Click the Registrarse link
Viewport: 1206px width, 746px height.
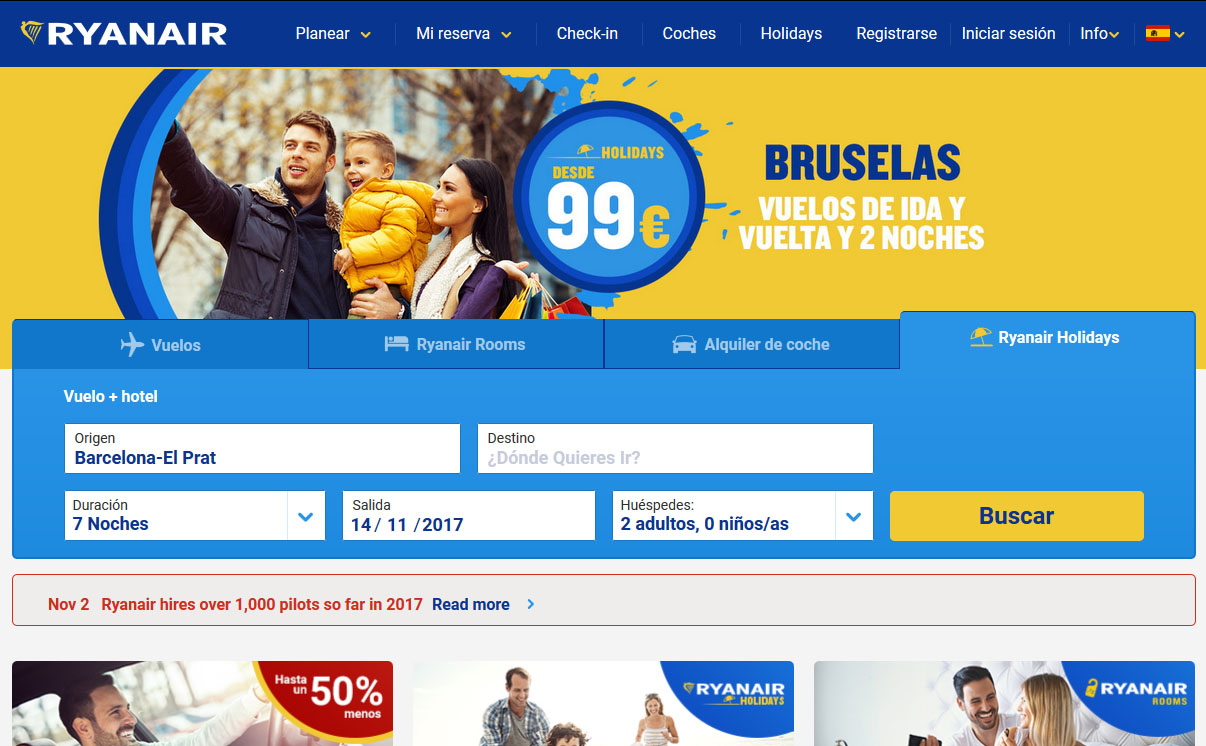(896, 33)
